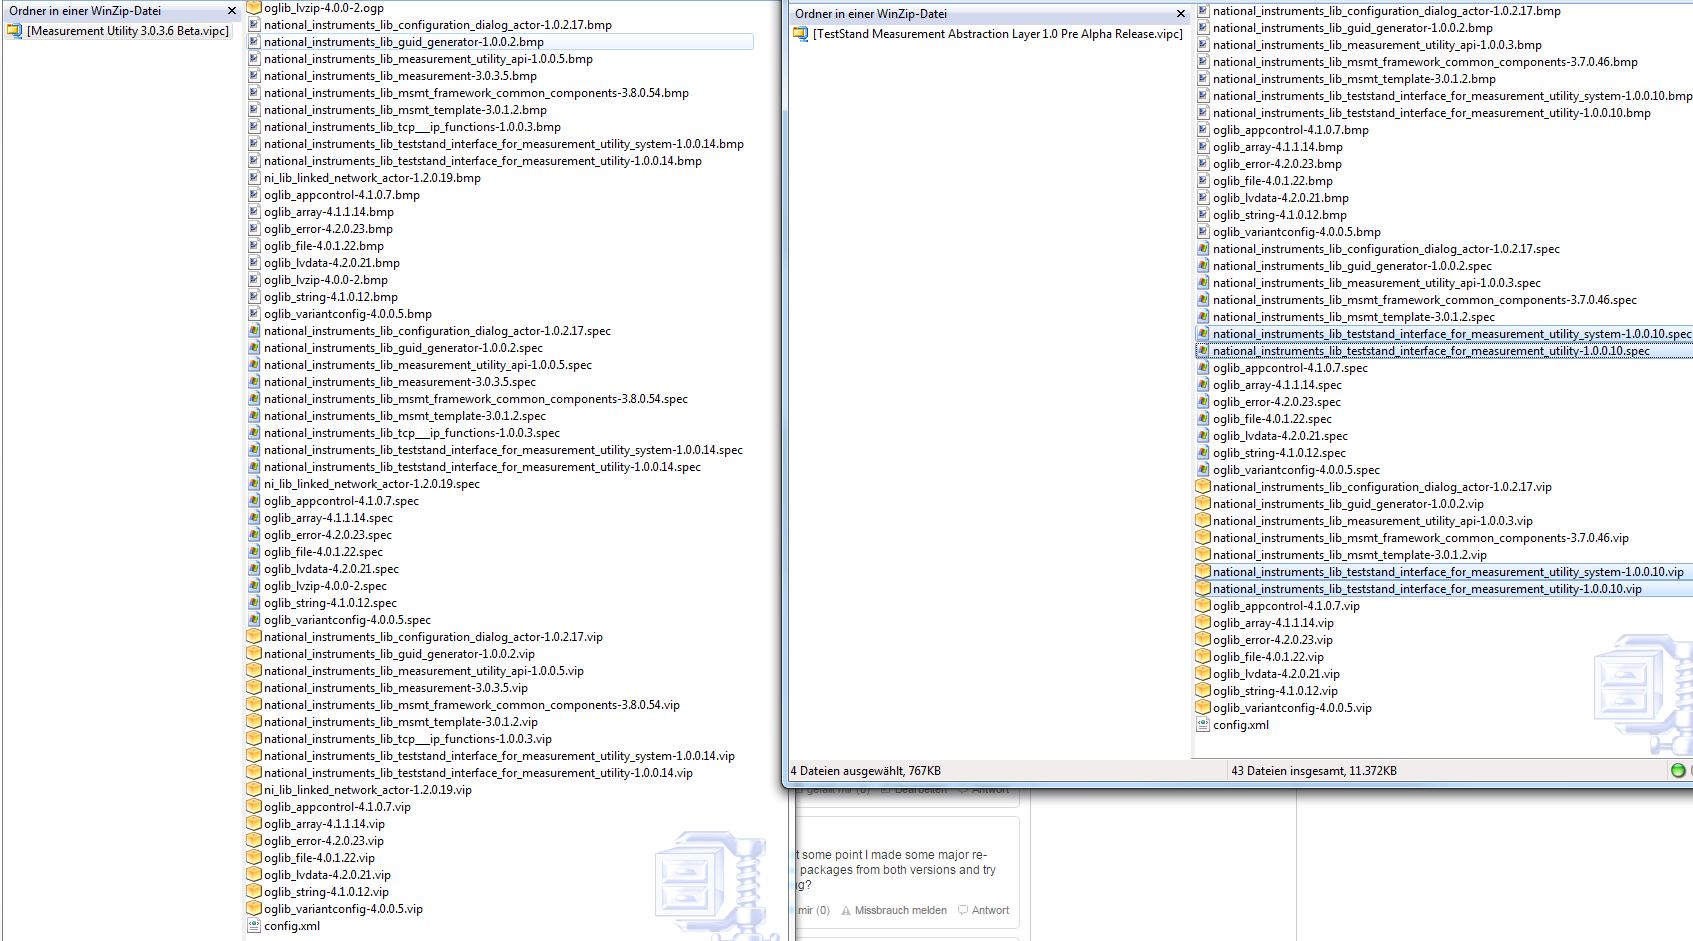Click icon of msmt_template-3.0.1.2.spec, right window

tap(1203, 317)
